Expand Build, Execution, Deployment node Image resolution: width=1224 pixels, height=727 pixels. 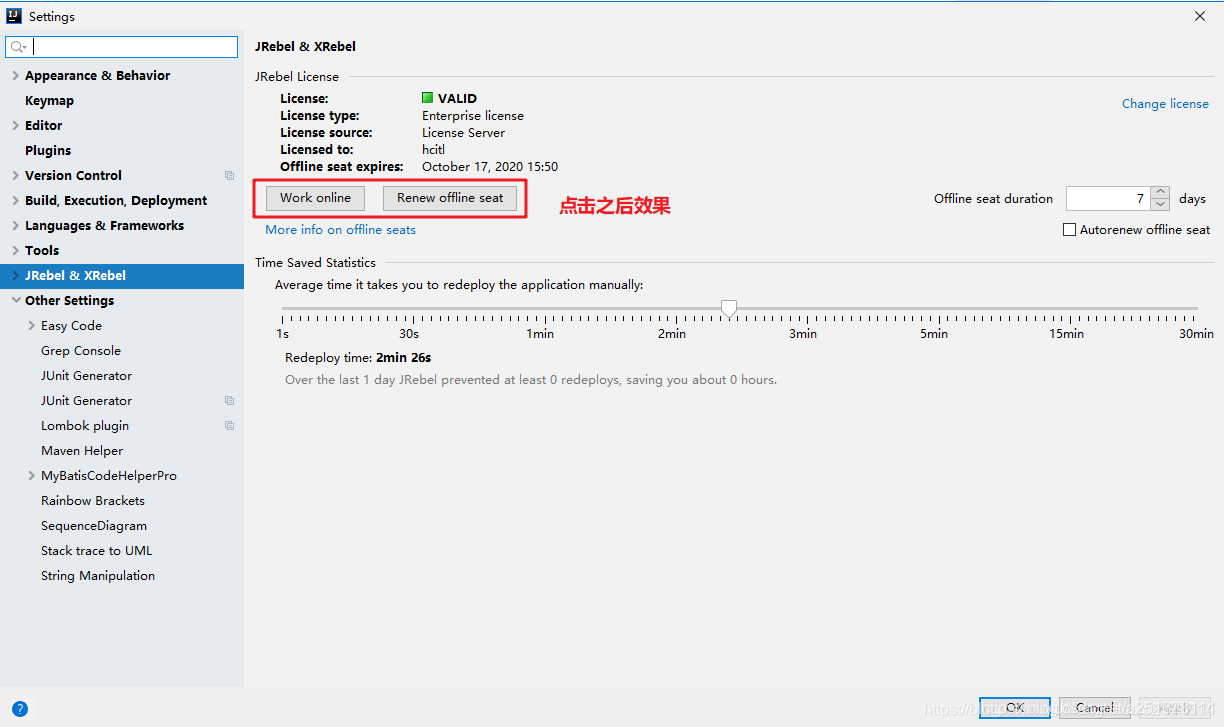(x=15, y=201)
